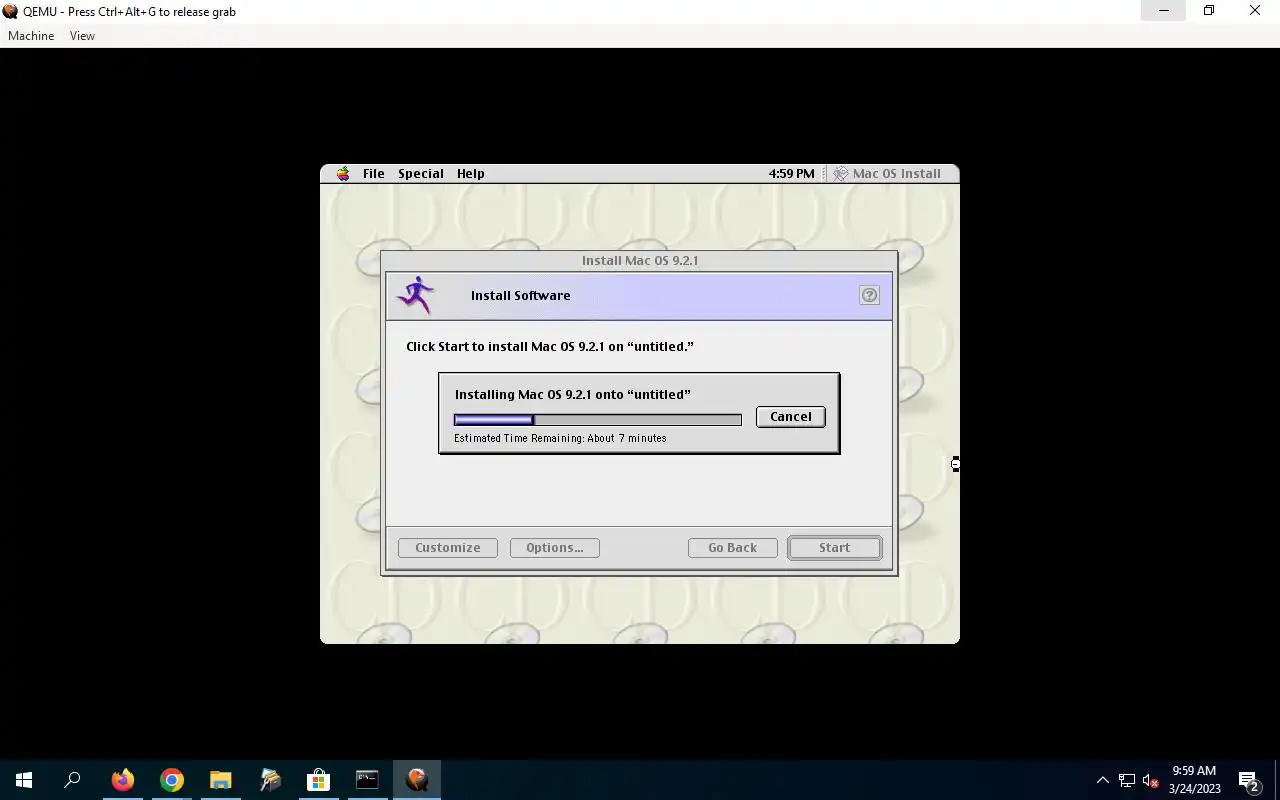1280x800 pixels.
Task: Click the Install Software heading
Action: (521, 295)
